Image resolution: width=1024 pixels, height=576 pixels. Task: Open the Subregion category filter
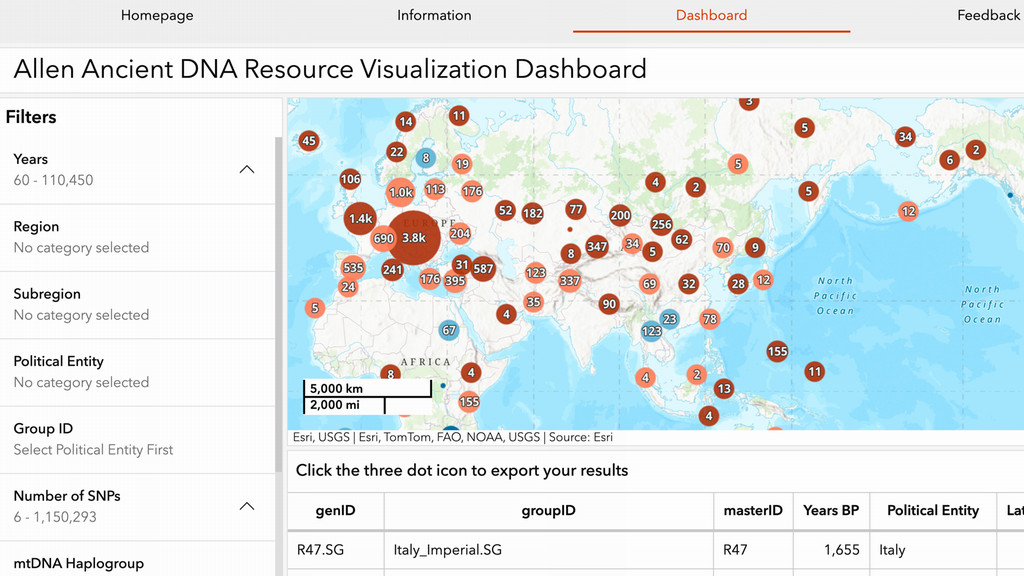pyautogui.click(x=138, y=304)
